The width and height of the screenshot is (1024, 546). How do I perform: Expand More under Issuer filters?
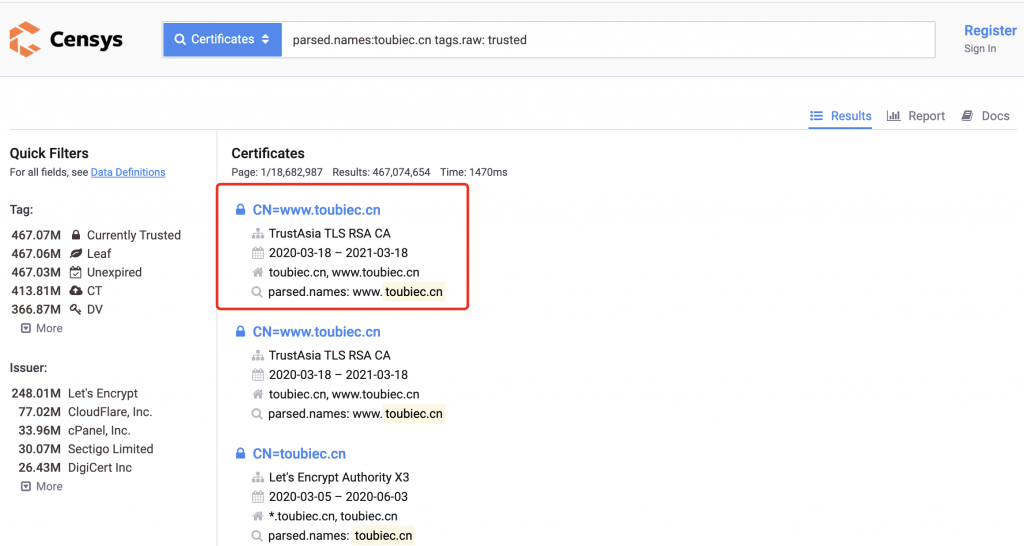click(x=42, y=486)
